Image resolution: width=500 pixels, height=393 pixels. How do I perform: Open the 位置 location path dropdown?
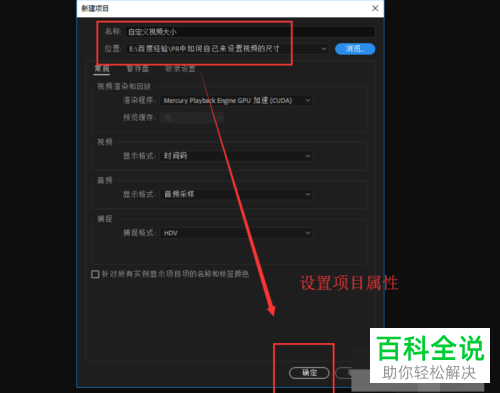click(x=227, y=49)
